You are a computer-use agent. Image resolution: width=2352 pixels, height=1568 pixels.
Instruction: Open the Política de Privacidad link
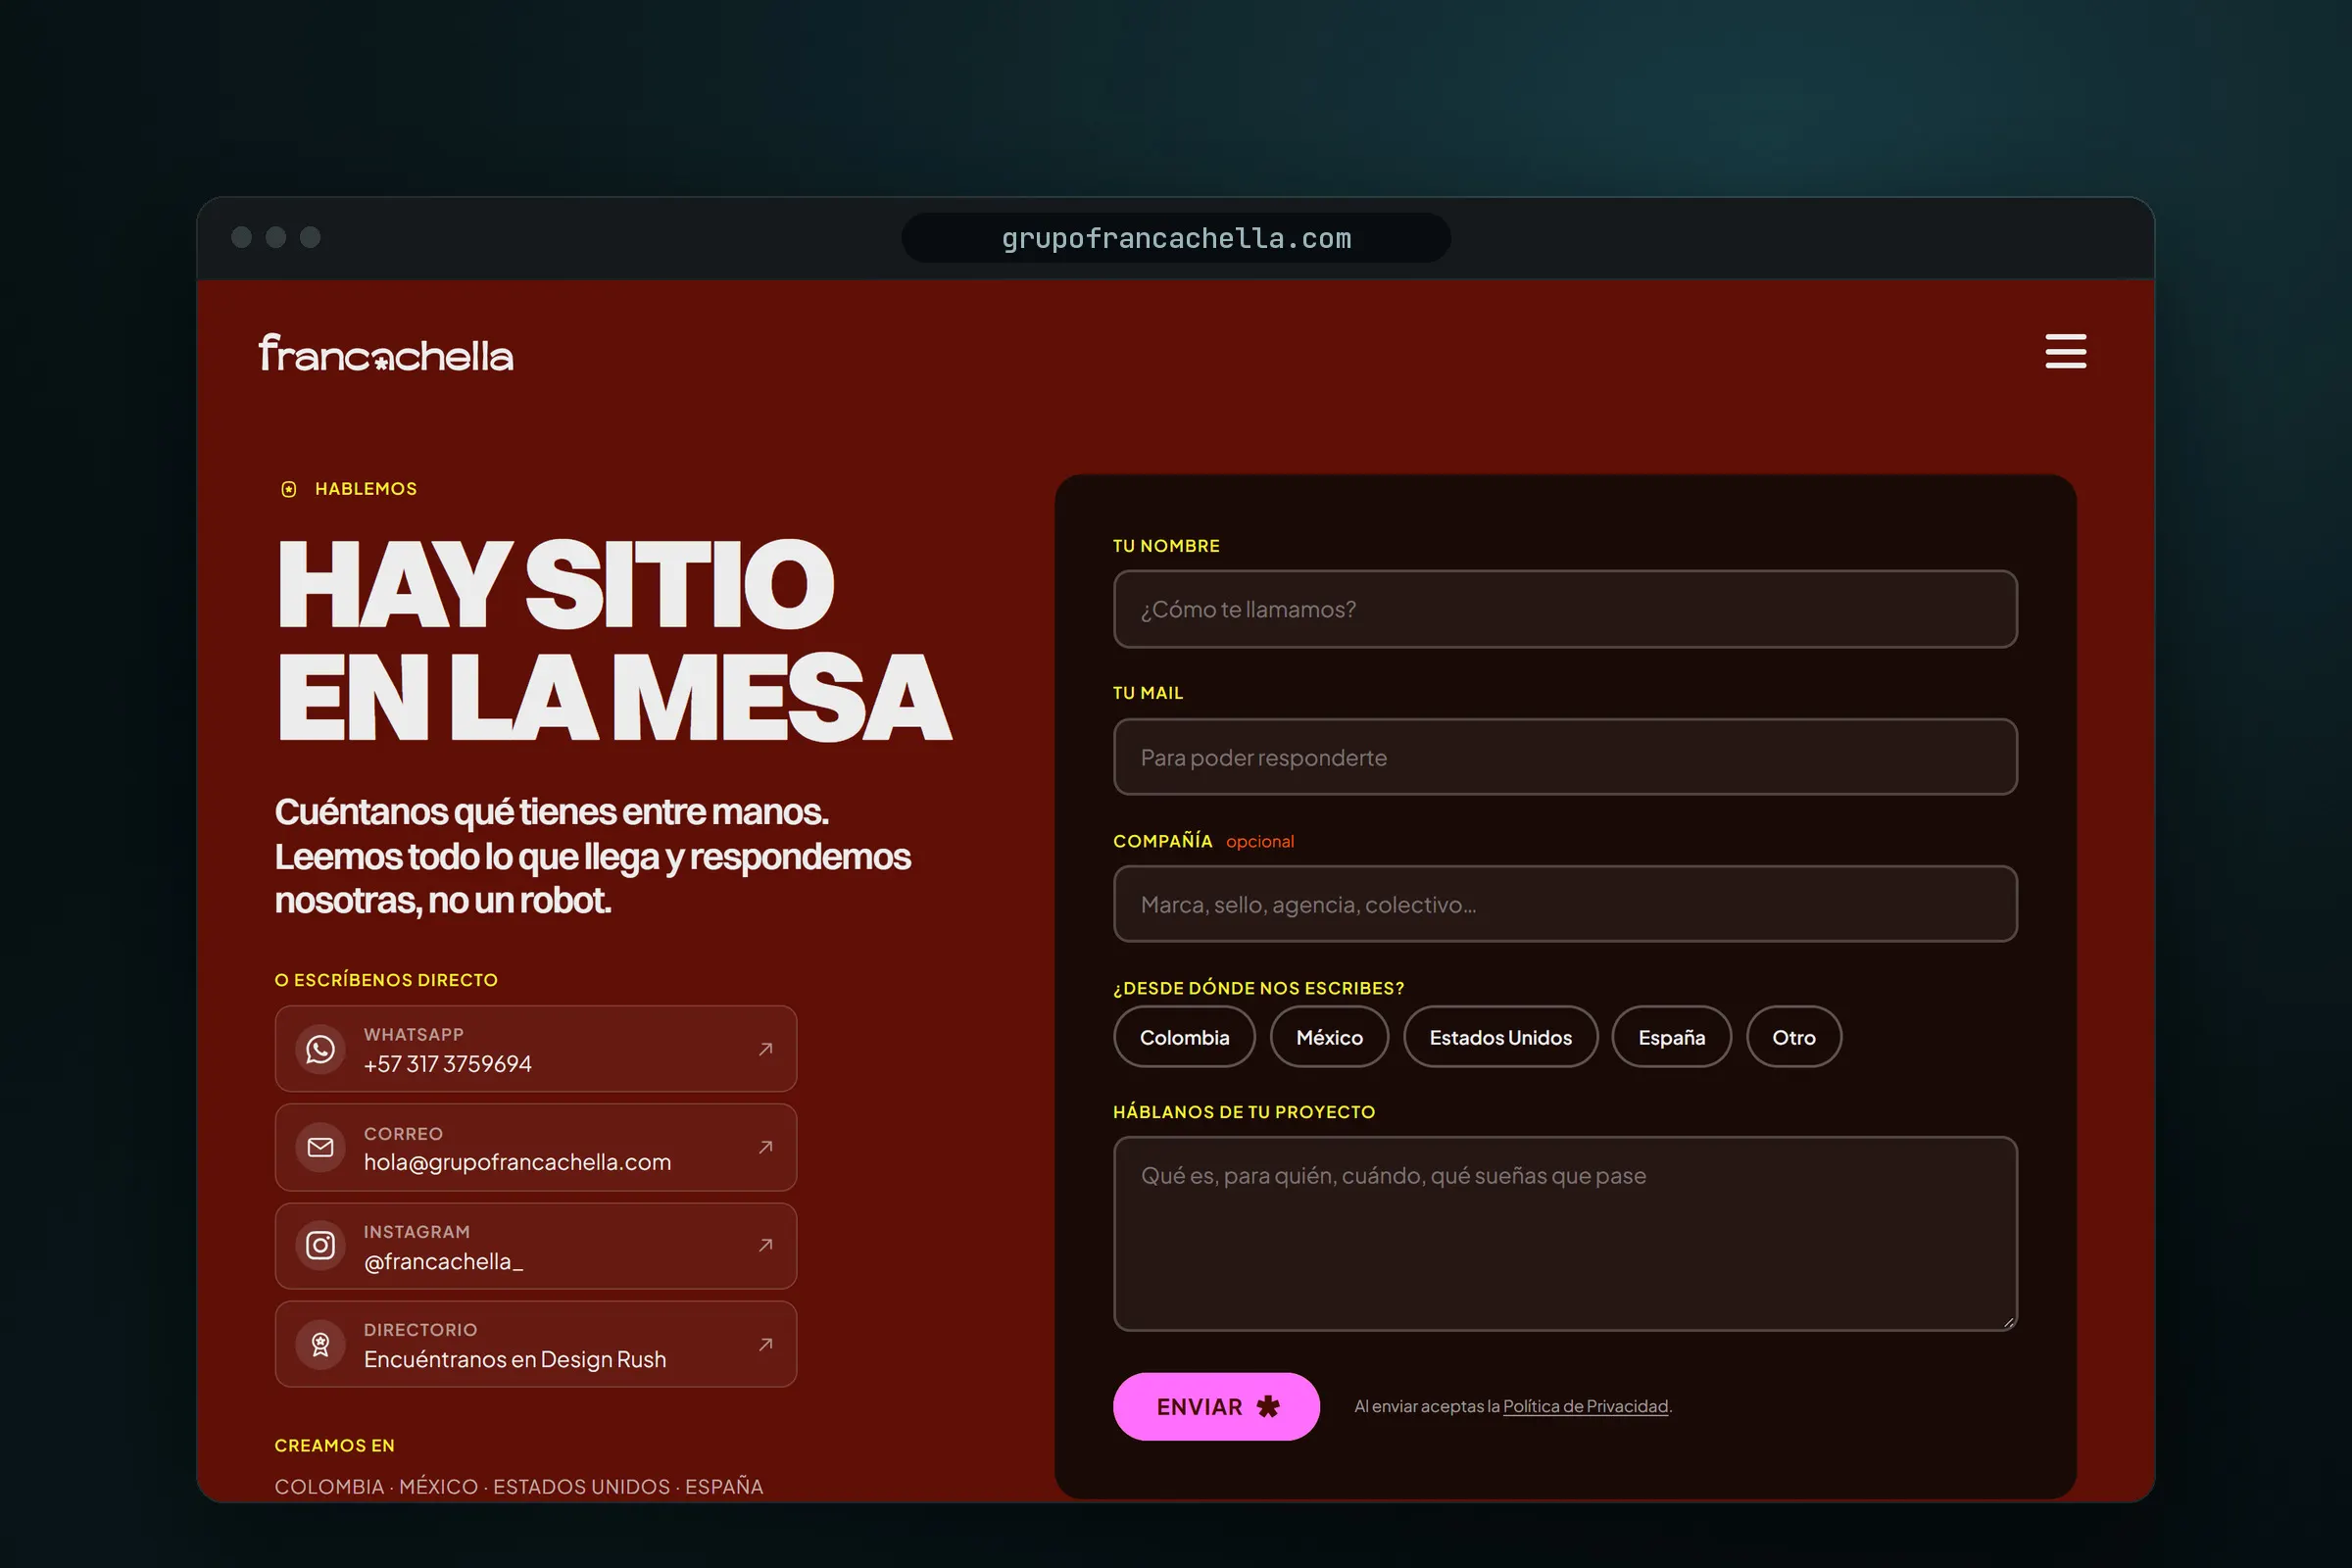[x=1585, y=1406]
